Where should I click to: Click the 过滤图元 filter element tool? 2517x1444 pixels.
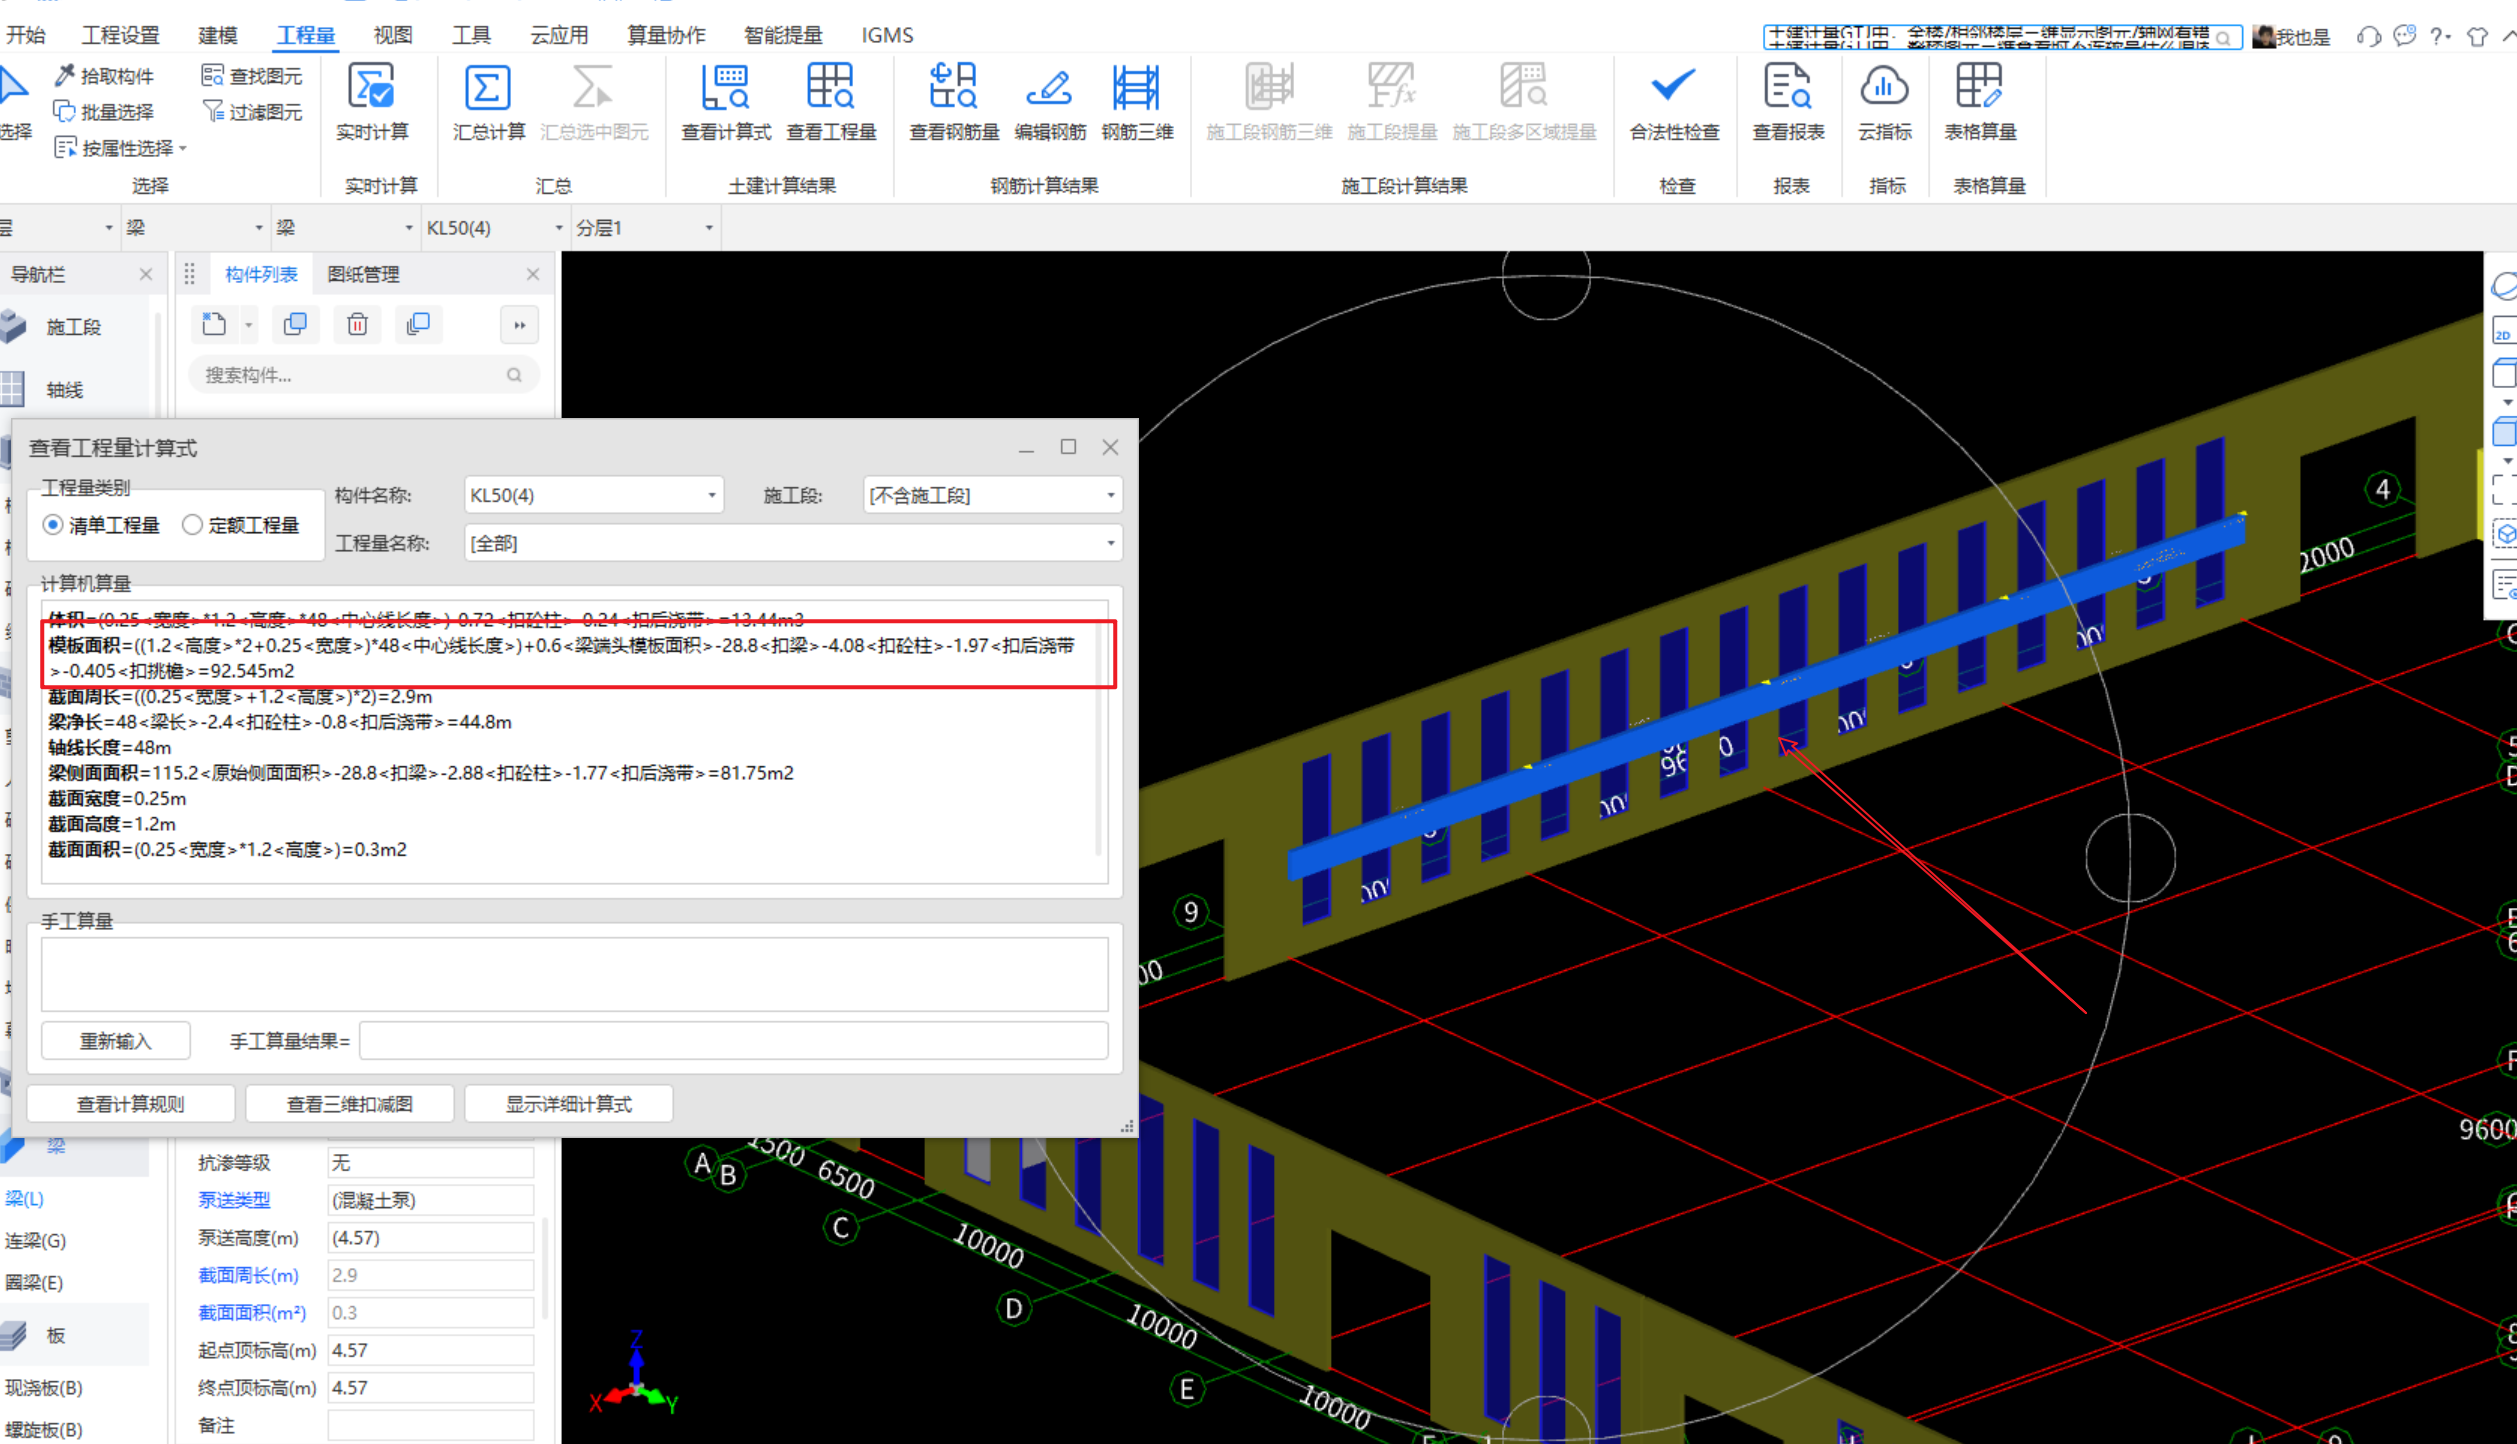252,112
